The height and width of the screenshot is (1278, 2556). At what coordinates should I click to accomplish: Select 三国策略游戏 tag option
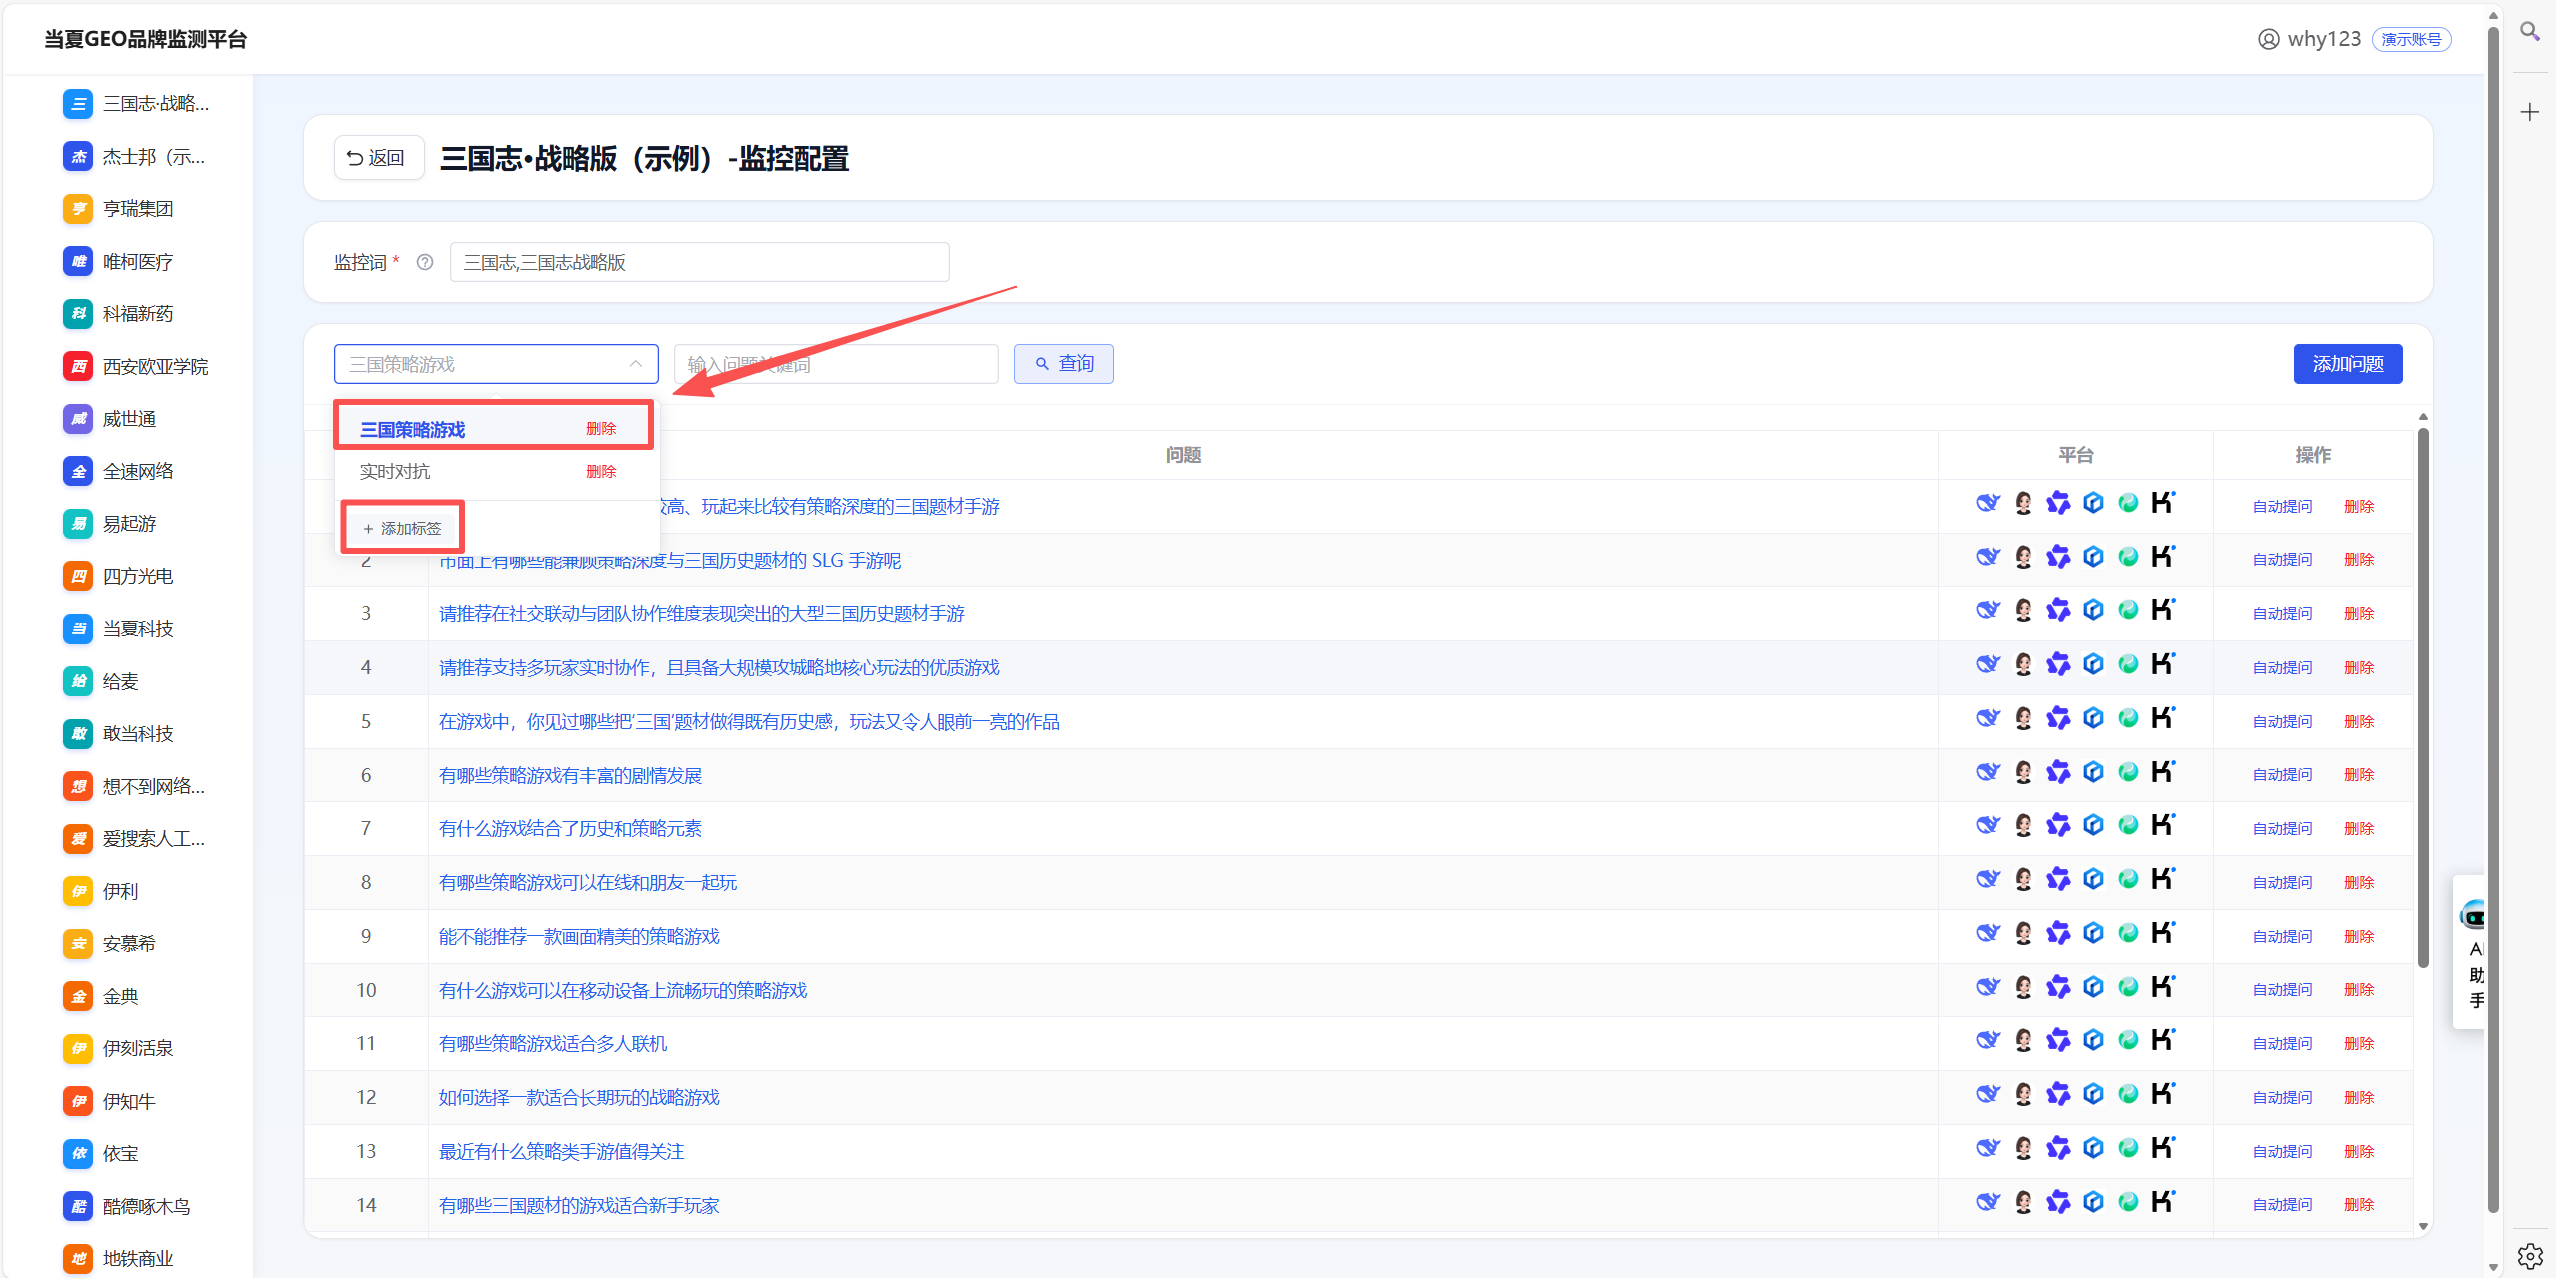[x=413, y=429]
